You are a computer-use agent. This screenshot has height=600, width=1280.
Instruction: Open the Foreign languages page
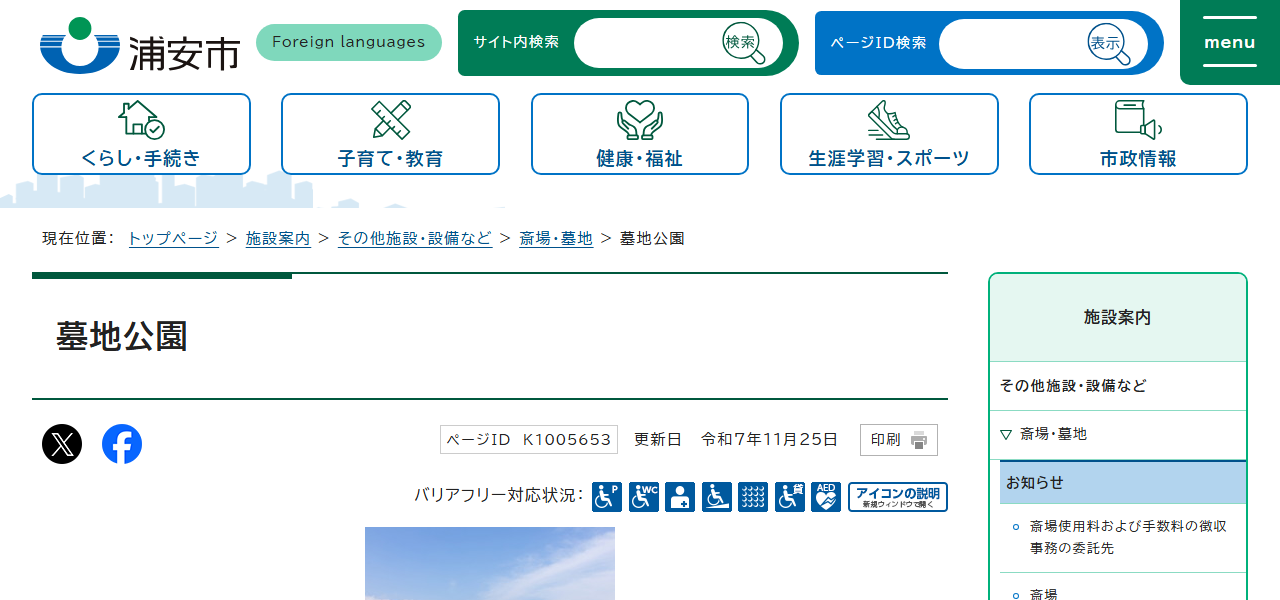tap(349, 42)
